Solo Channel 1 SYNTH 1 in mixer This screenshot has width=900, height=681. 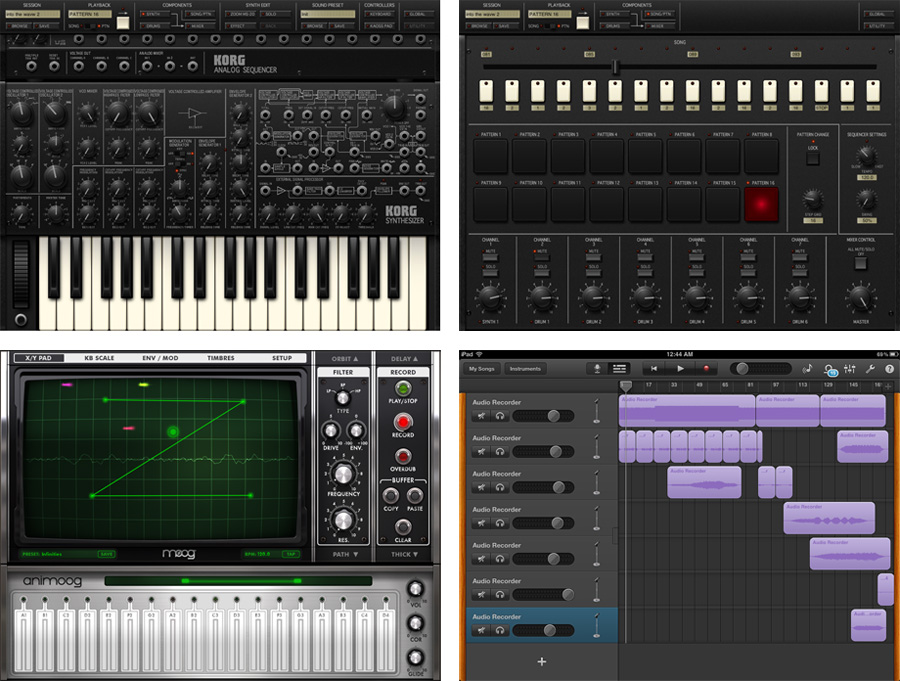(490, 273)
